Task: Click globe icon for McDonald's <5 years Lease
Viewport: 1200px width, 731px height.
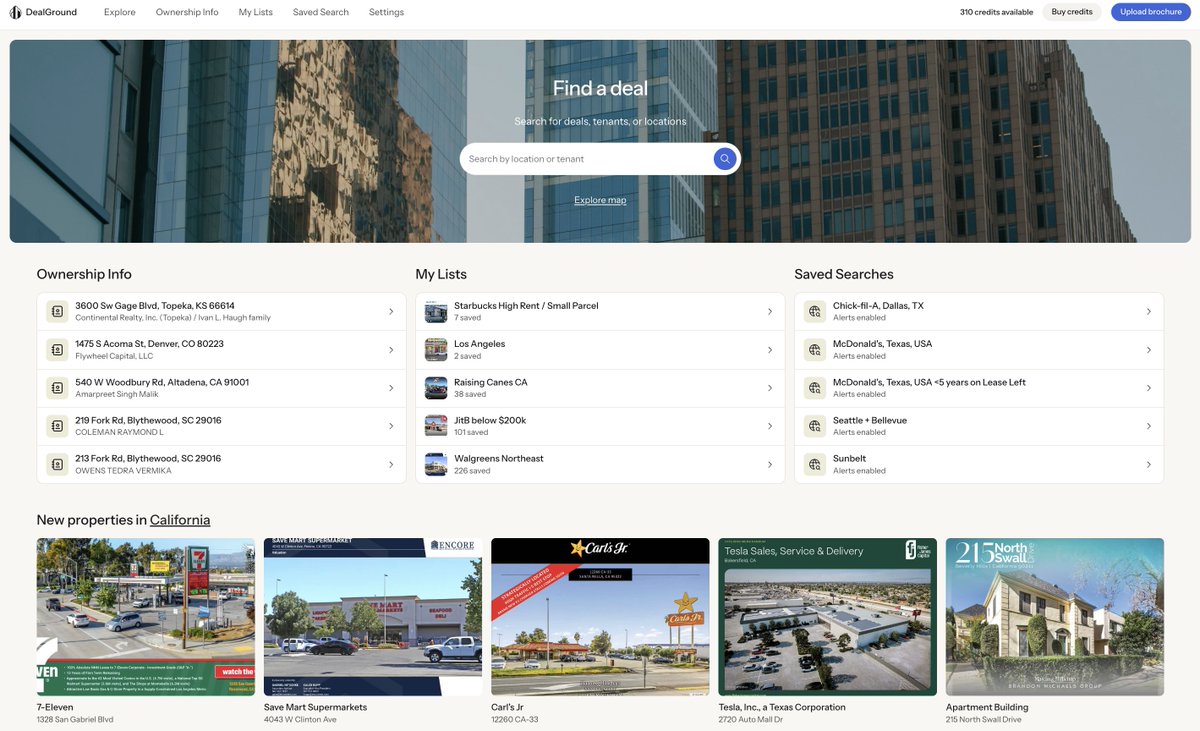Action: (x=815, y=388)
